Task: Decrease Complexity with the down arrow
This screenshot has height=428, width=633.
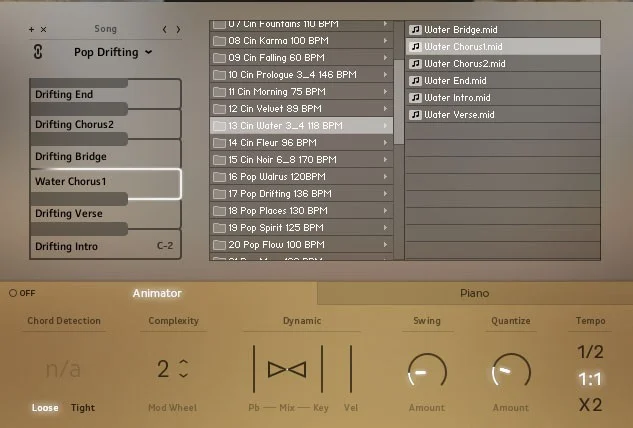Action: coord(184,375)
